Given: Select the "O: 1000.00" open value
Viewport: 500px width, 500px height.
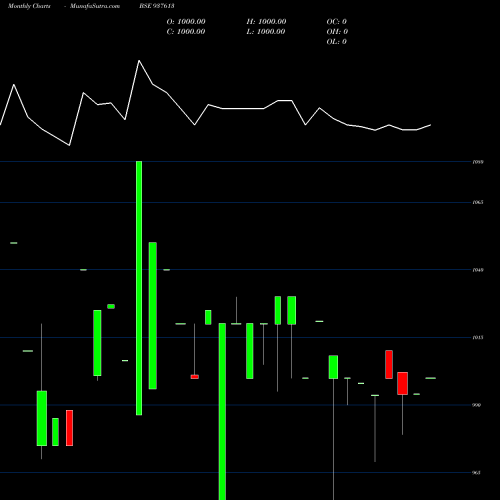Looking at the screenshot, I should pyautogui.click(x=186, y=22).
